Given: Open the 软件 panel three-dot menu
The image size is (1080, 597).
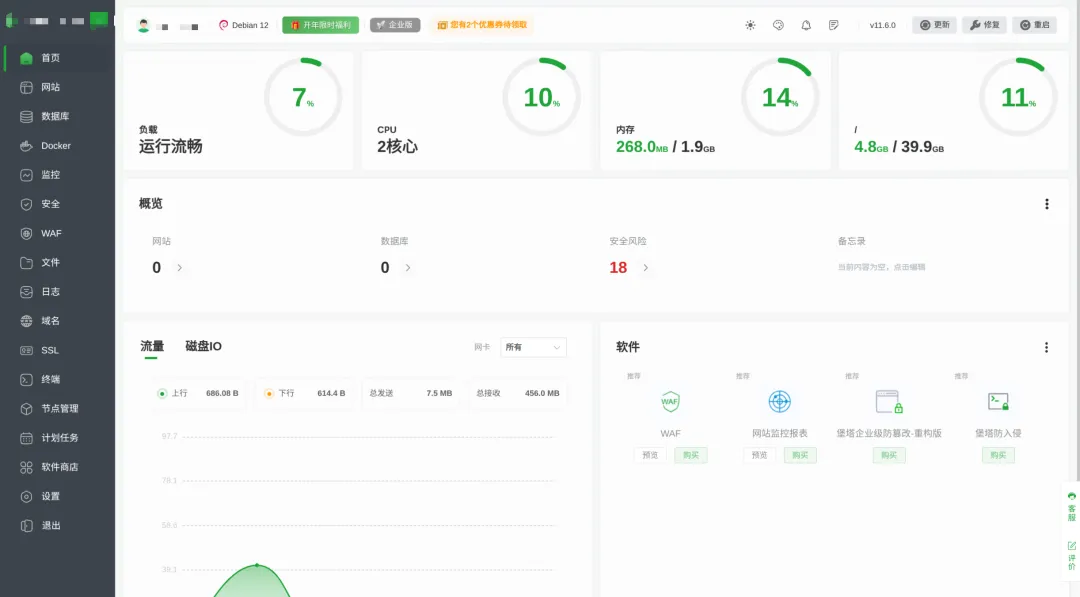Looking at the screenshot, I should click(1046, 348).
